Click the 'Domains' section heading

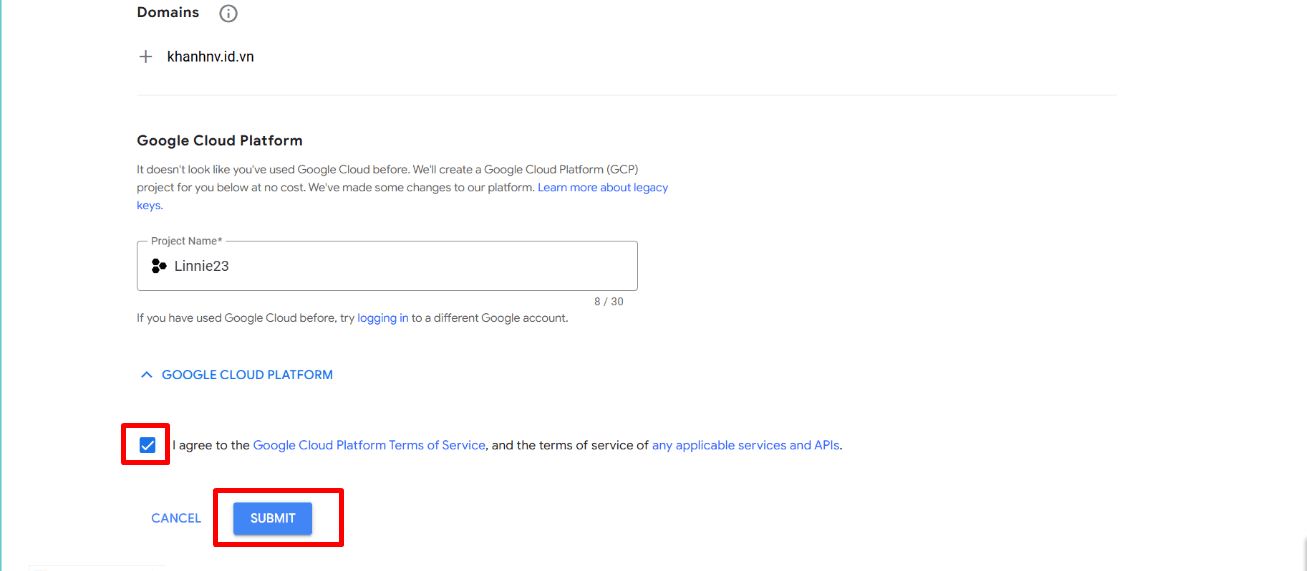click(168, 13)
